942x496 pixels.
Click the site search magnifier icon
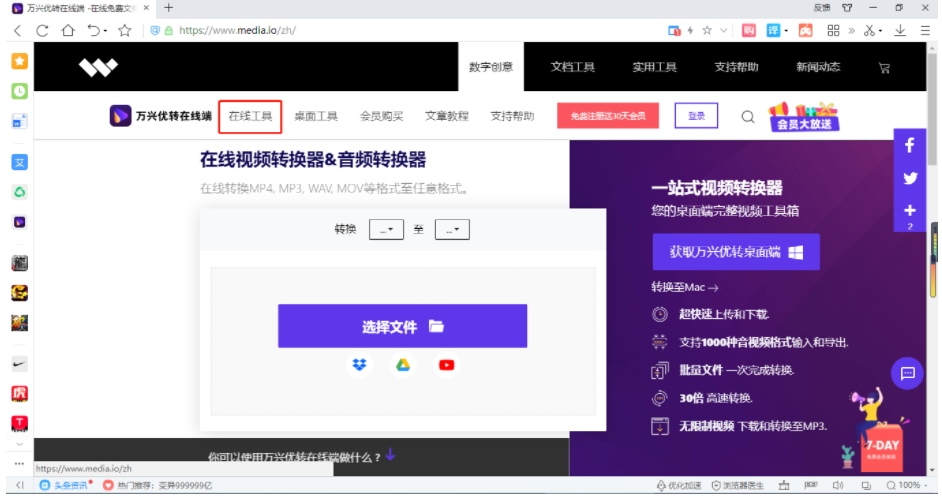747,116
